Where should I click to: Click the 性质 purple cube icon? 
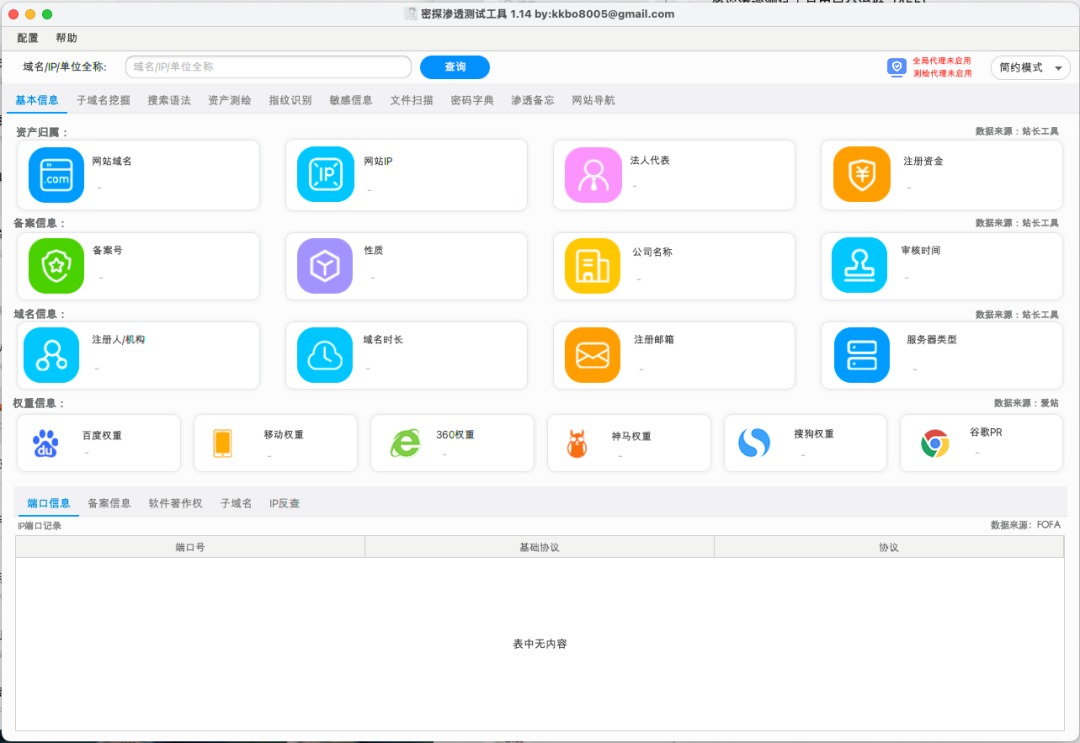pyautogui.click(x=325, y=266)
